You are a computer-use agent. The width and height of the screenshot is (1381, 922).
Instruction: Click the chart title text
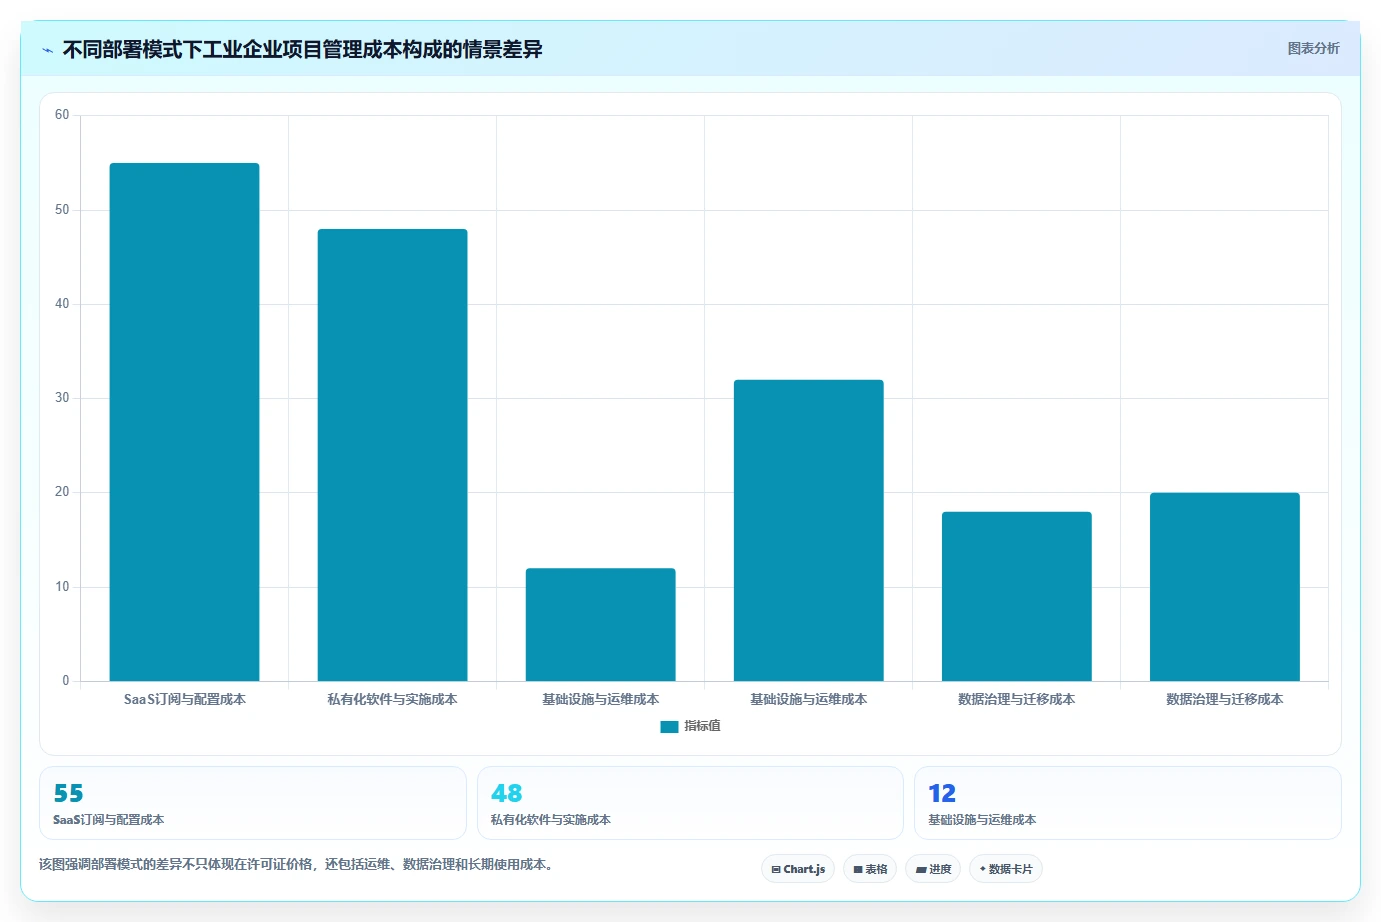tap(302, 49)
